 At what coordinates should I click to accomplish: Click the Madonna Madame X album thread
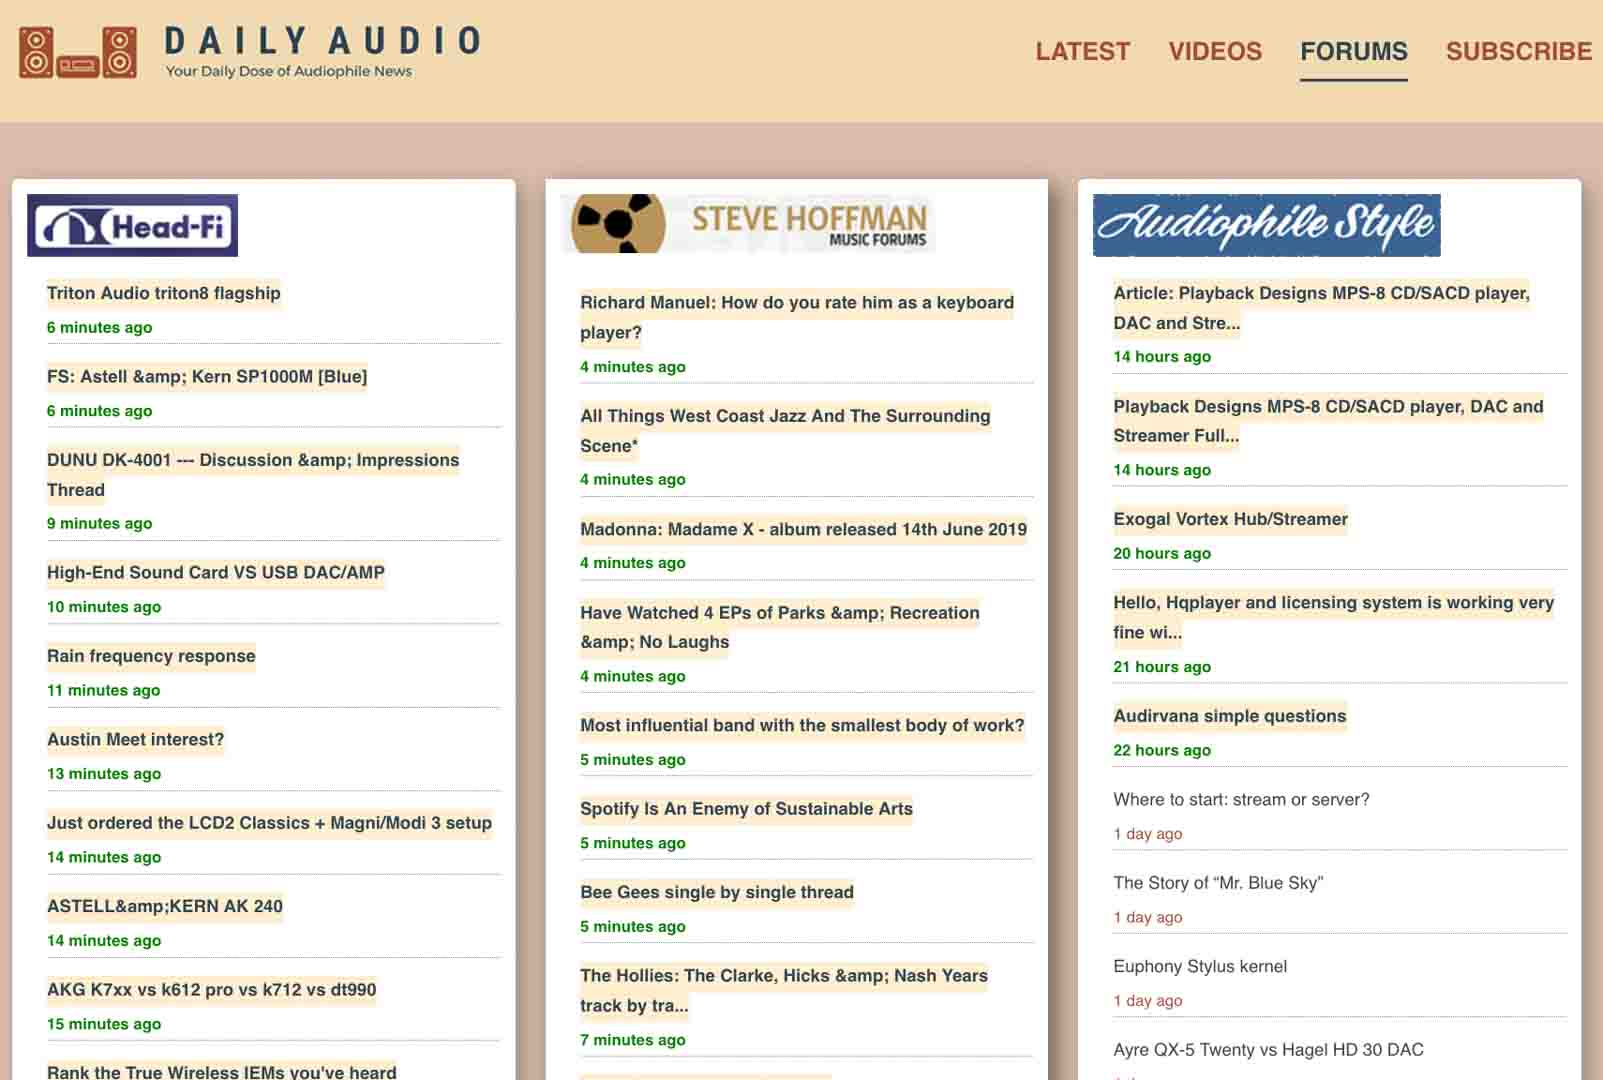(803, 530)
